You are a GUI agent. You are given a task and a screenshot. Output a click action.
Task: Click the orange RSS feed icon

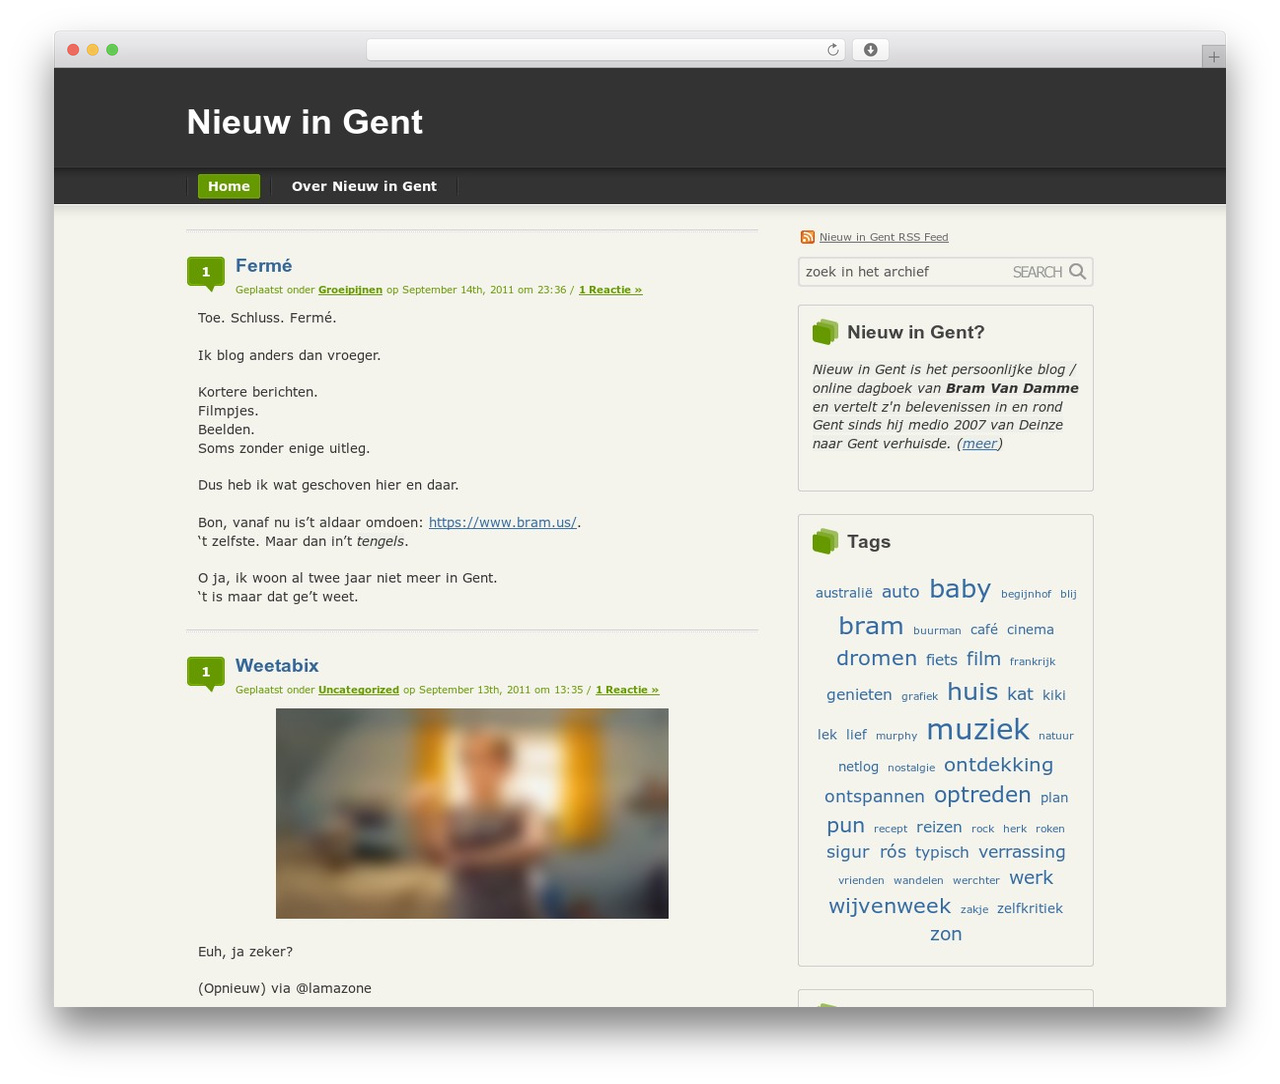click(807, 237)
